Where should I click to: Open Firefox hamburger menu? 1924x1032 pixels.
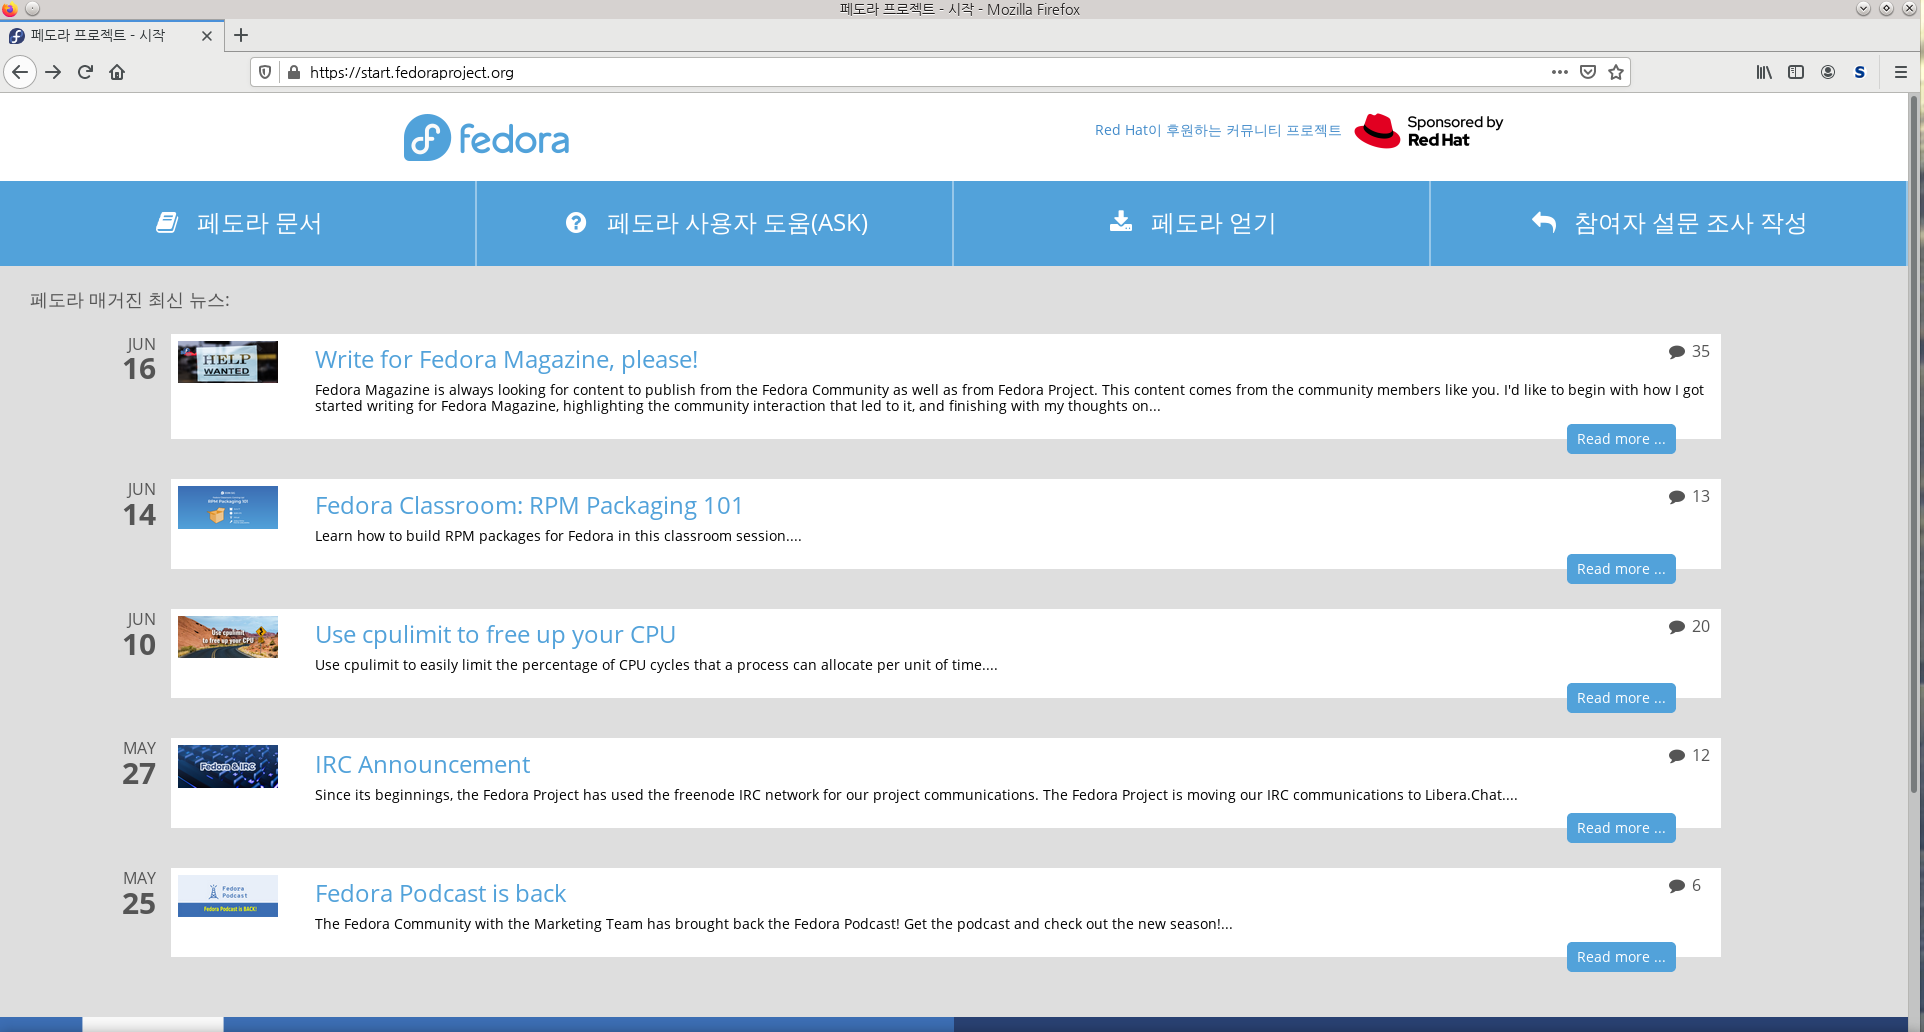coord(1901,72)
